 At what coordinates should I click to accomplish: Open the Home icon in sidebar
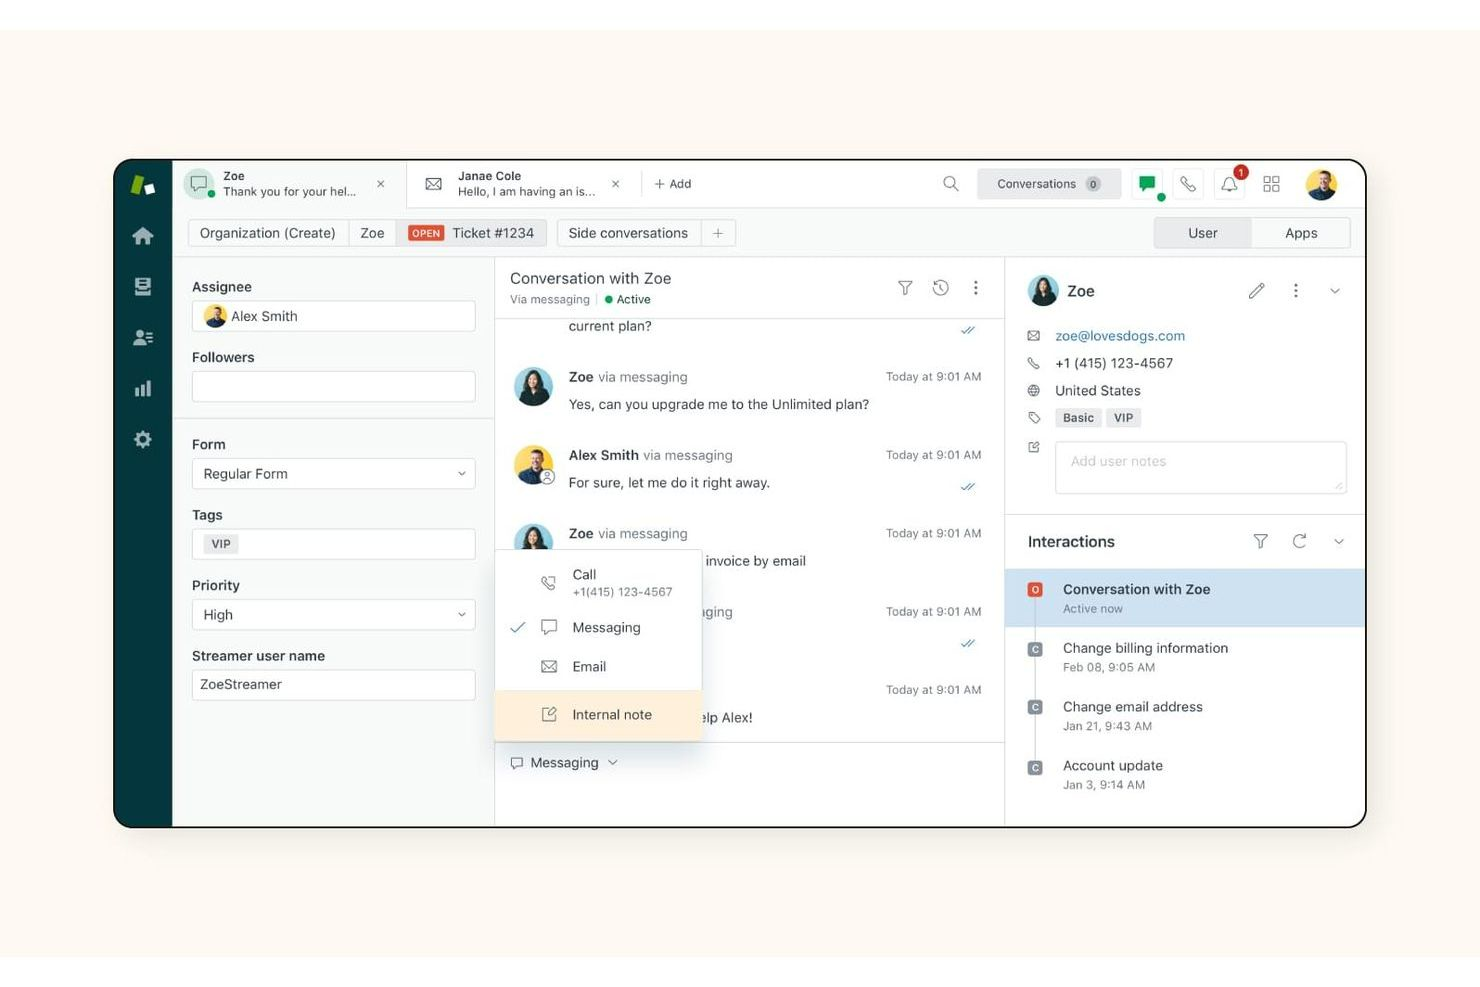pyautogui.click(x=143, y=235)
